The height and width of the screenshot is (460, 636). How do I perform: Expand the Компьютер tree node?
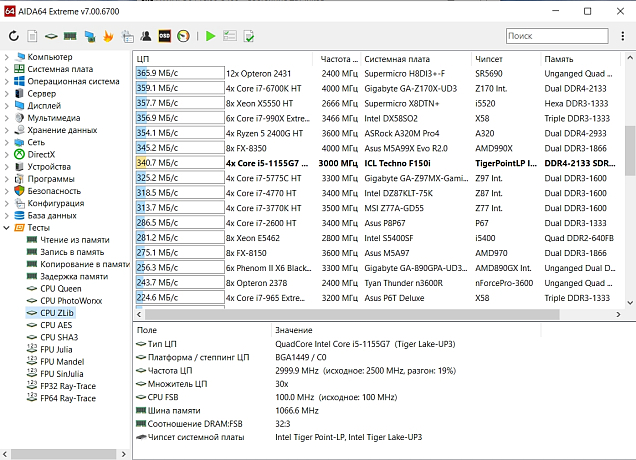pos(7,57)
